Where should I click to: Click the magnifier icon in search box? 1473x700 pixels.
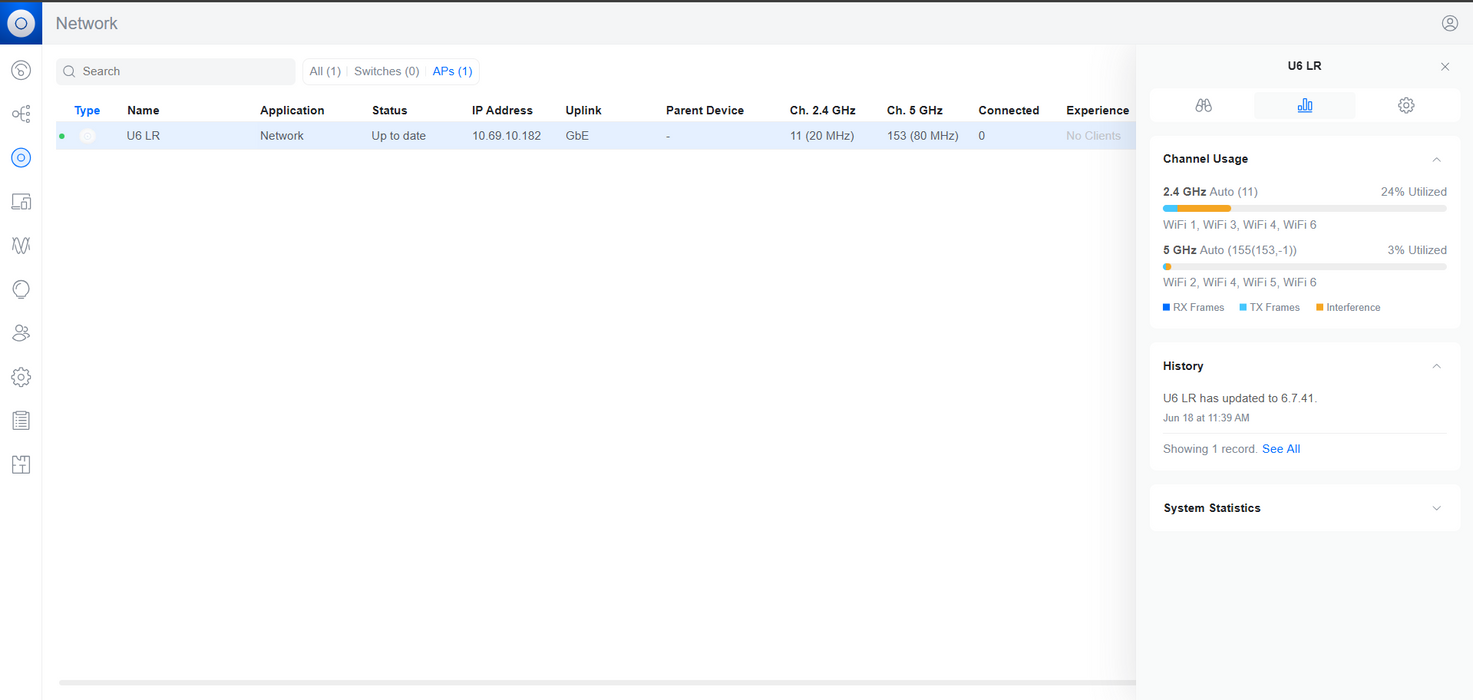pos(69,72)
